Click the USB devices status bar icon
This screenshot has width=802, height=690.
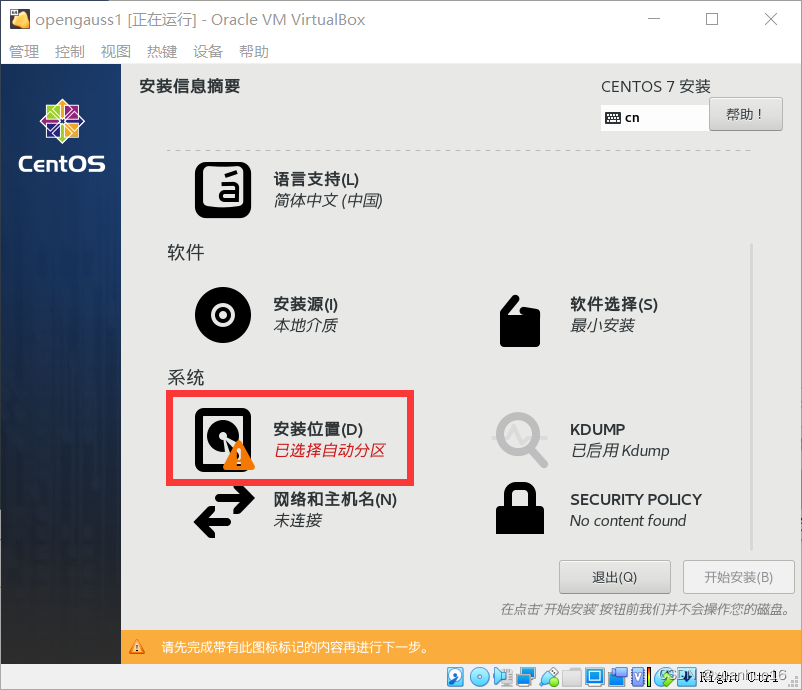547,677
